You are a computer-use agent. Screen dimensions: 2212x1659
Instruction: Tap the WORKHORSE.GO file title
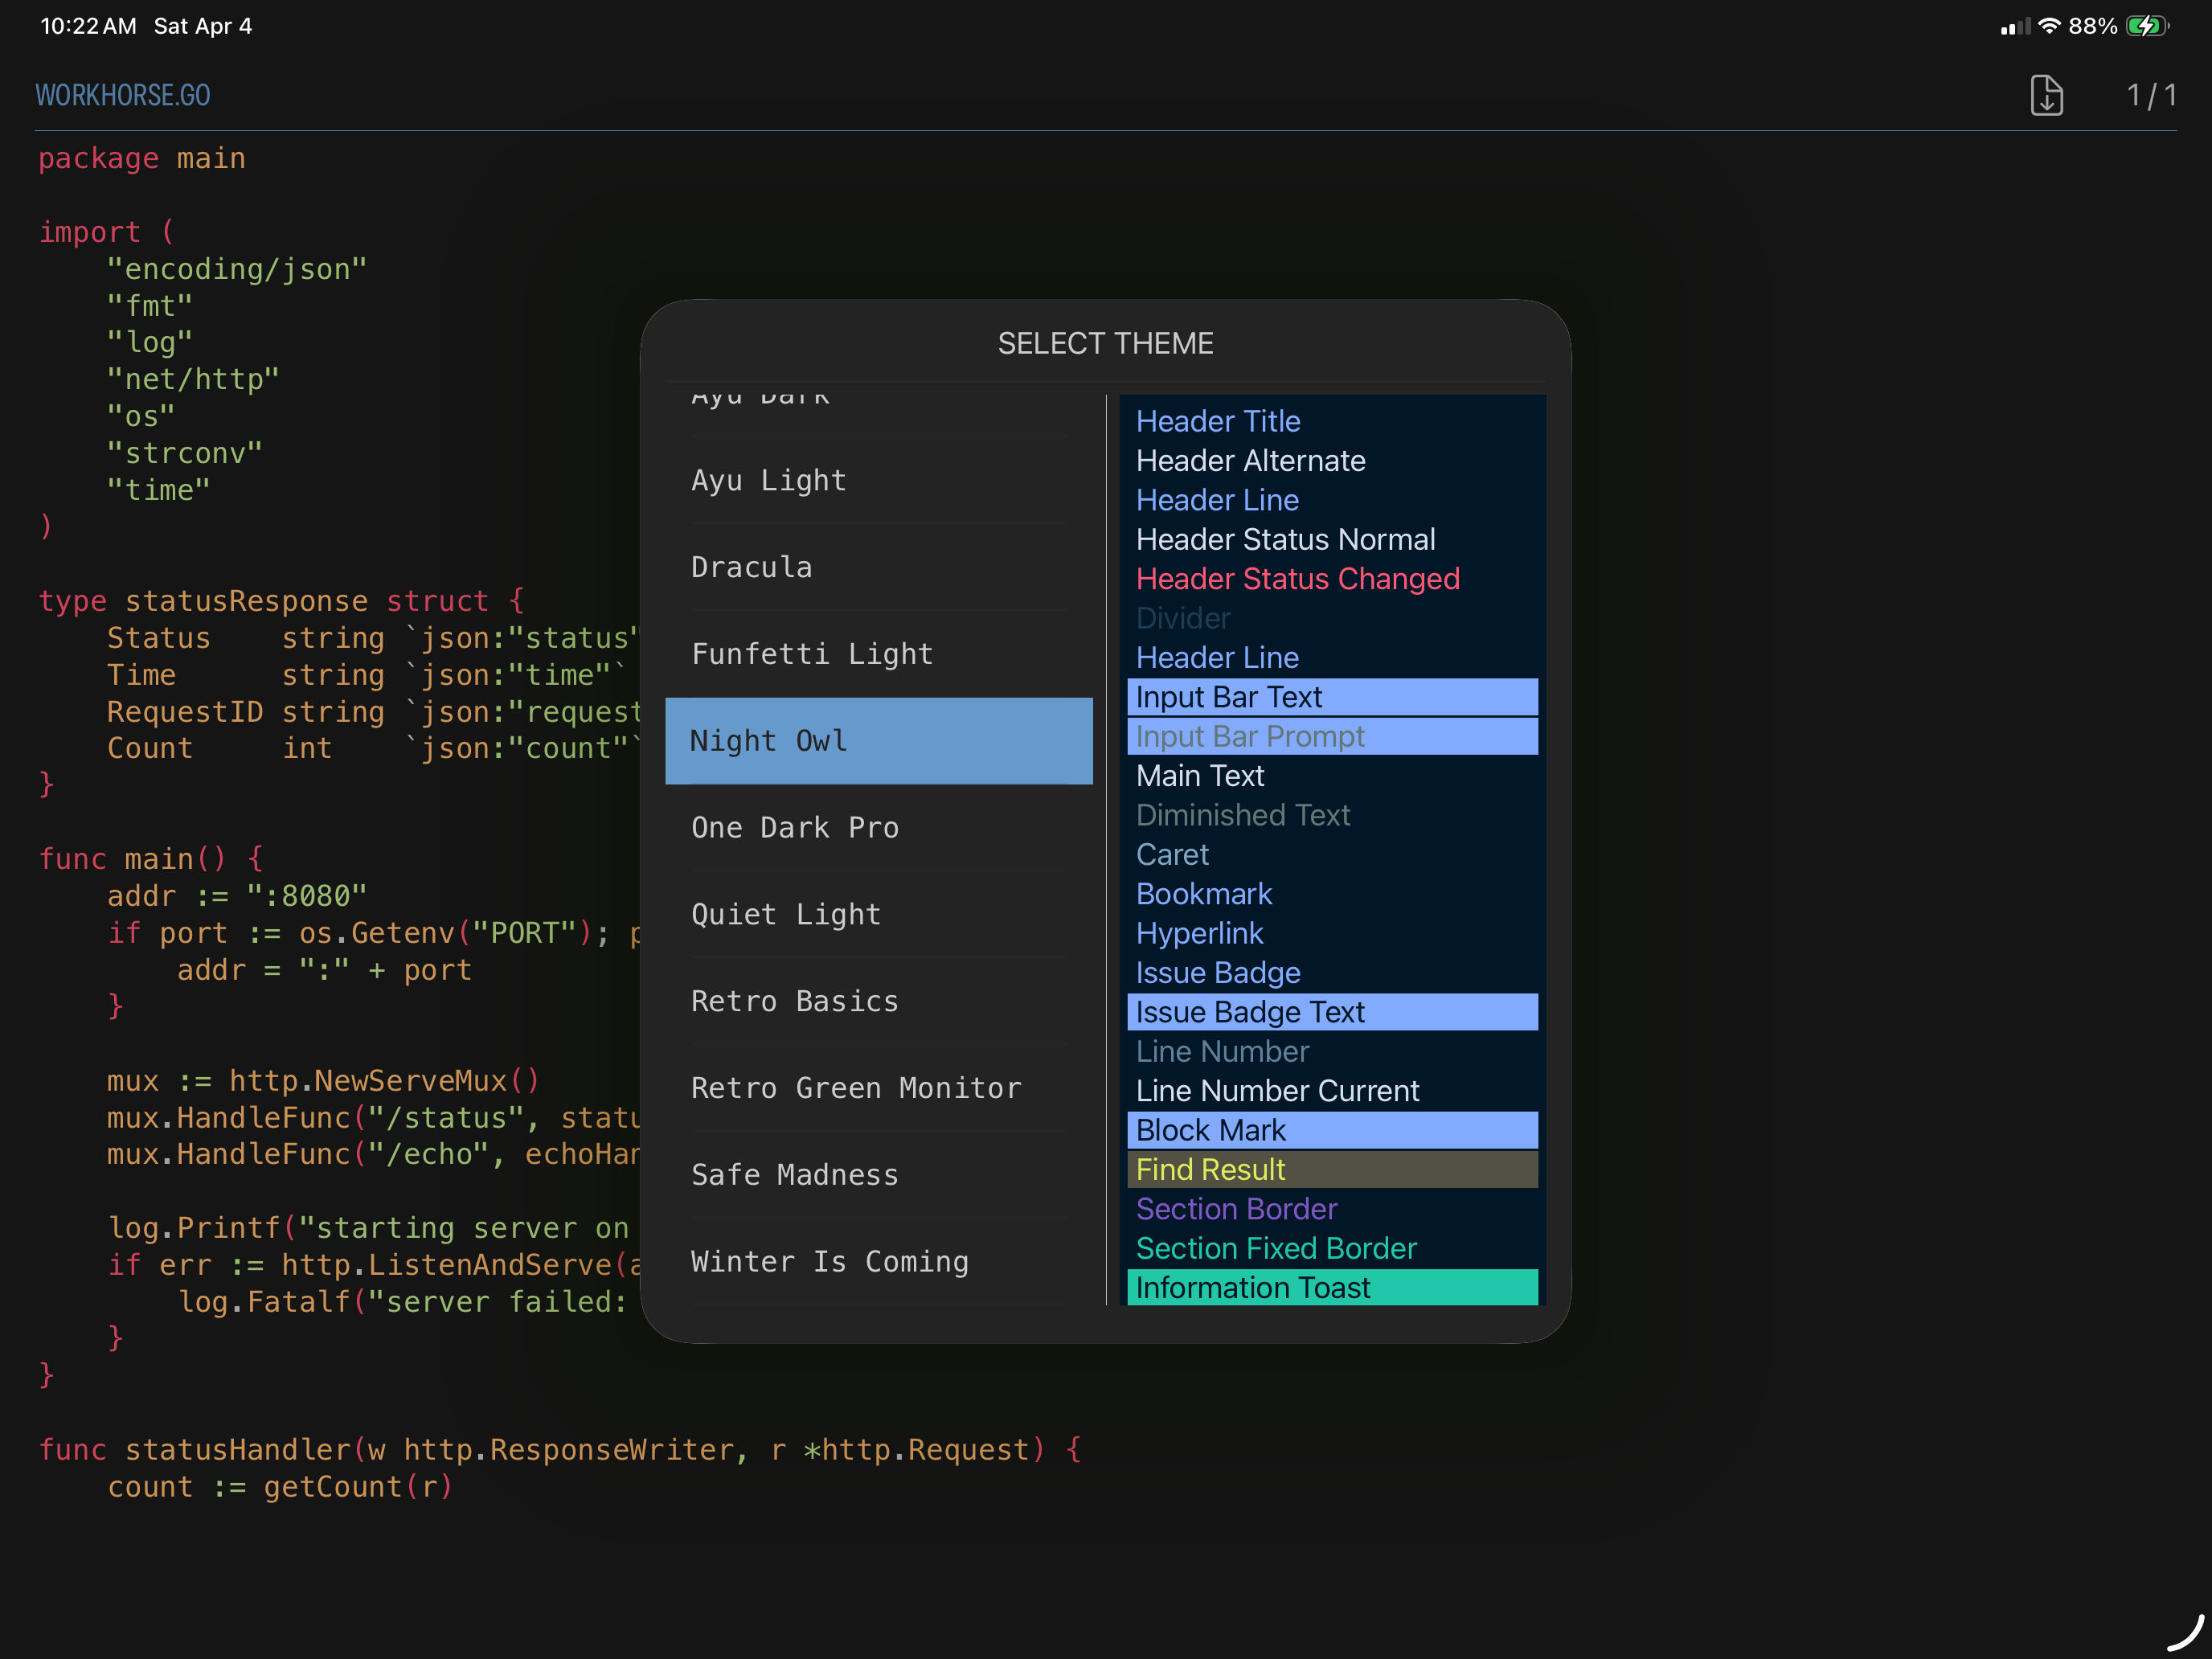point(123,95)
